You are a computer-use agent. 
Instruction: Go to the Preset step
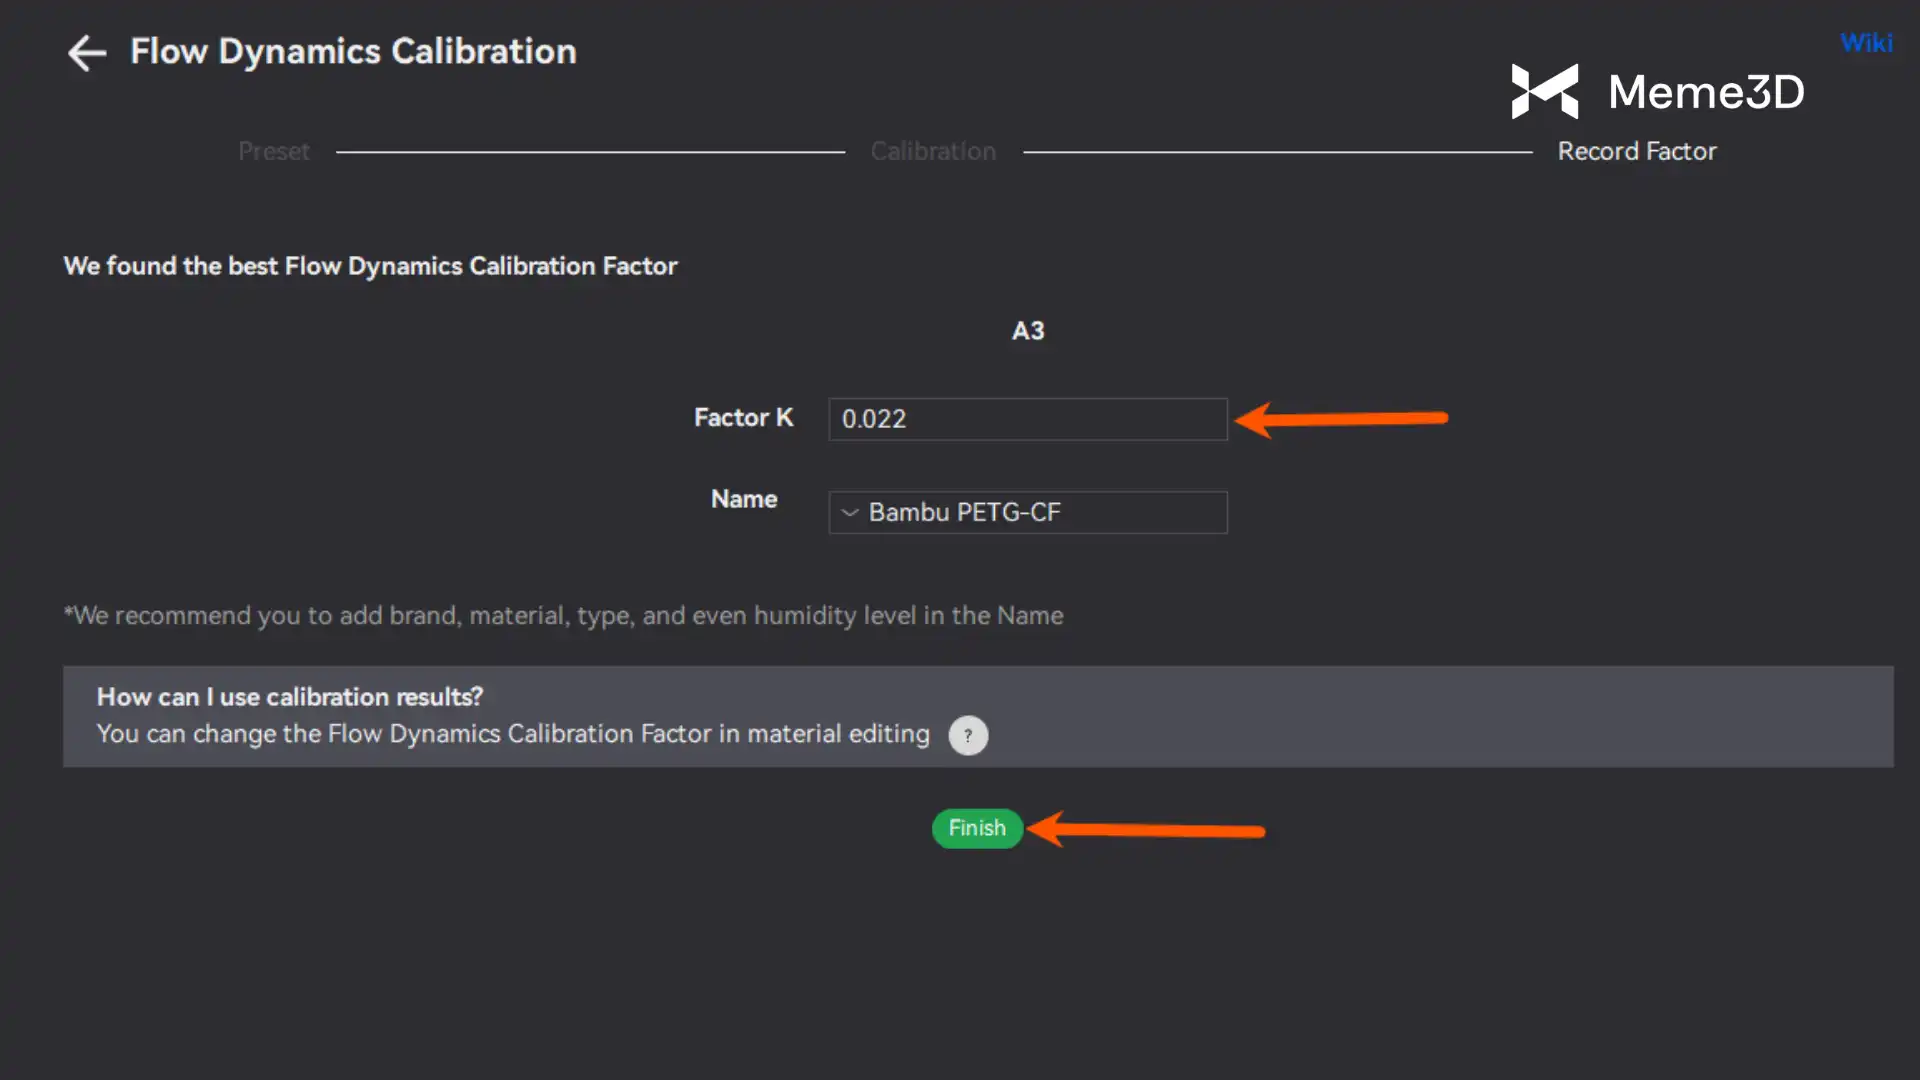pyautogui.click(x=273, y=151)
